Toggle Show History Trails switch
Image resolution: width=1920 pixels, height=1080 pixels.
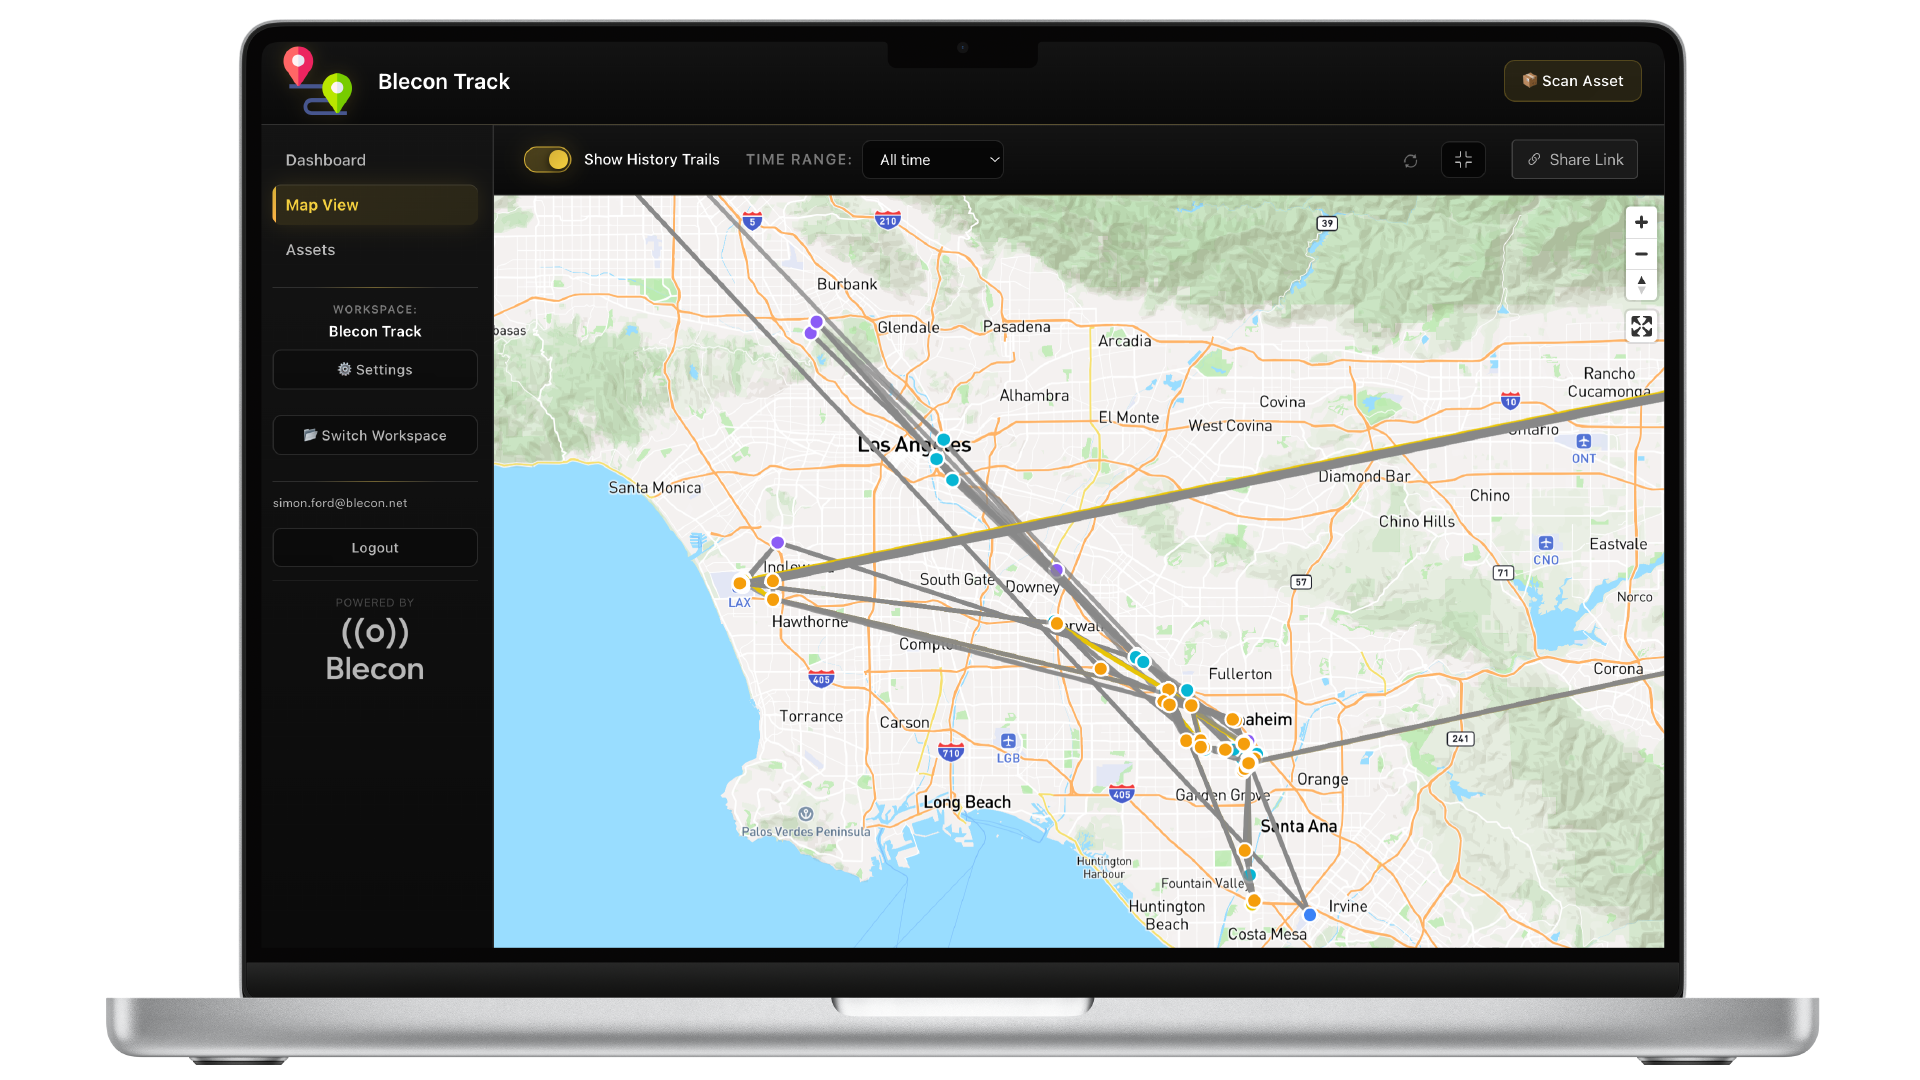(547, 160)
